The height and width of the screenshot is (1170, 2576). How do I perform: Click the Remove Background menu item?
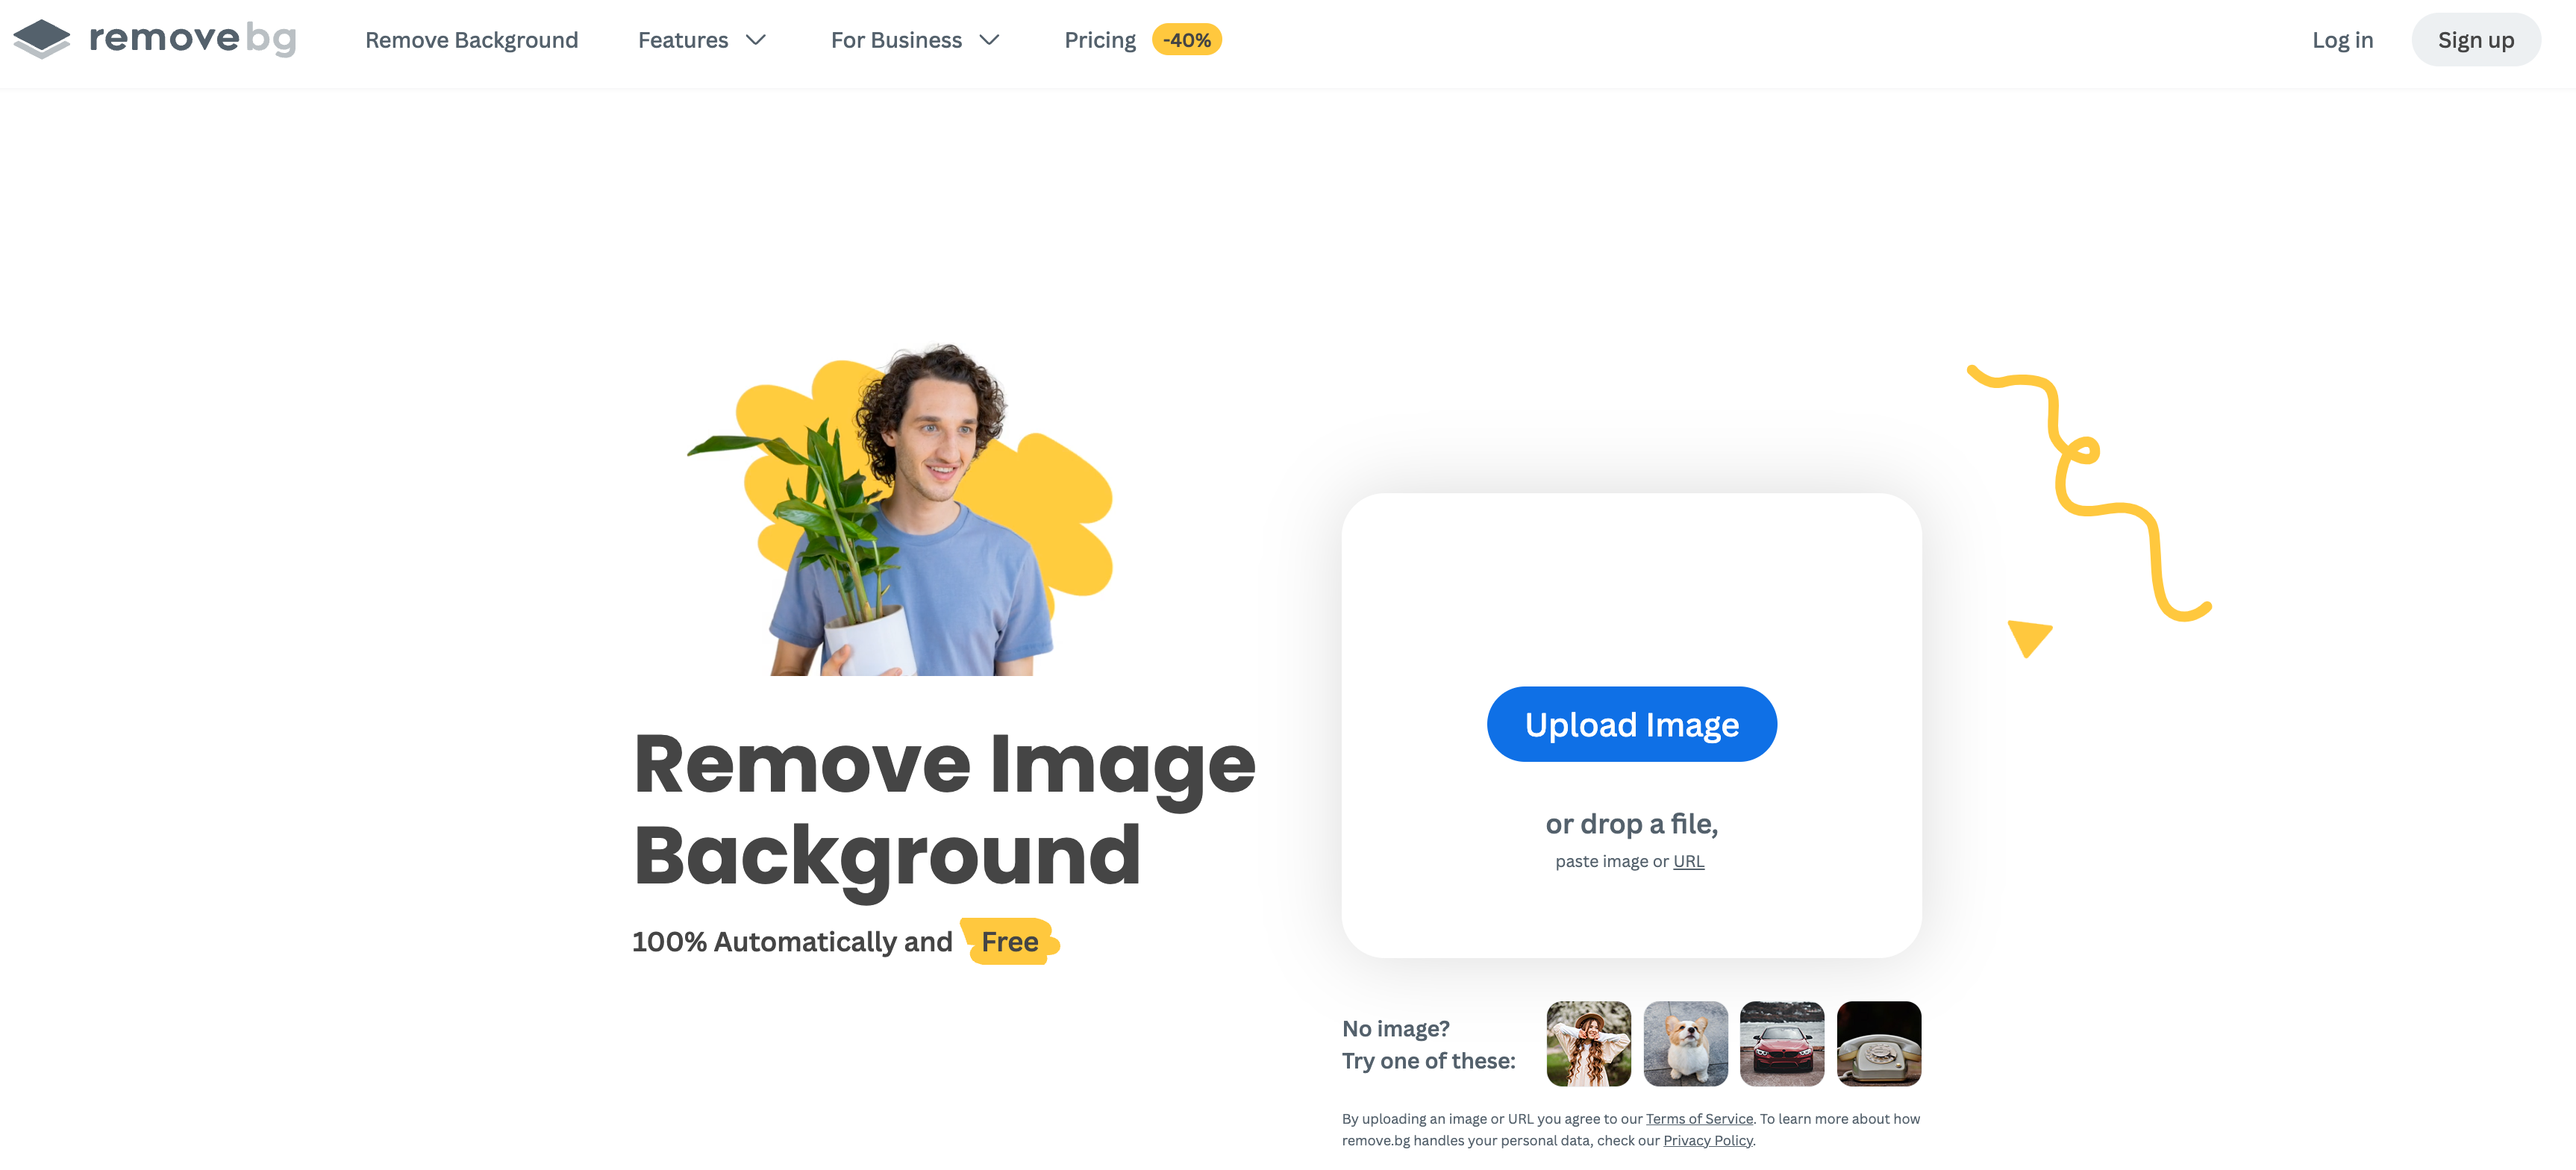(472, 40)
